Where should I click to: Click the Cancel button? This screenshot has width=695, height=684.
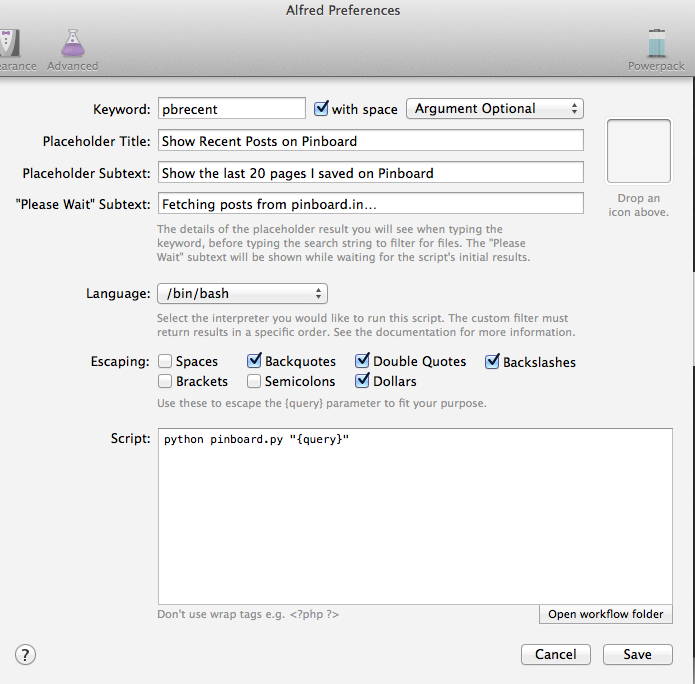pos(556,654)
